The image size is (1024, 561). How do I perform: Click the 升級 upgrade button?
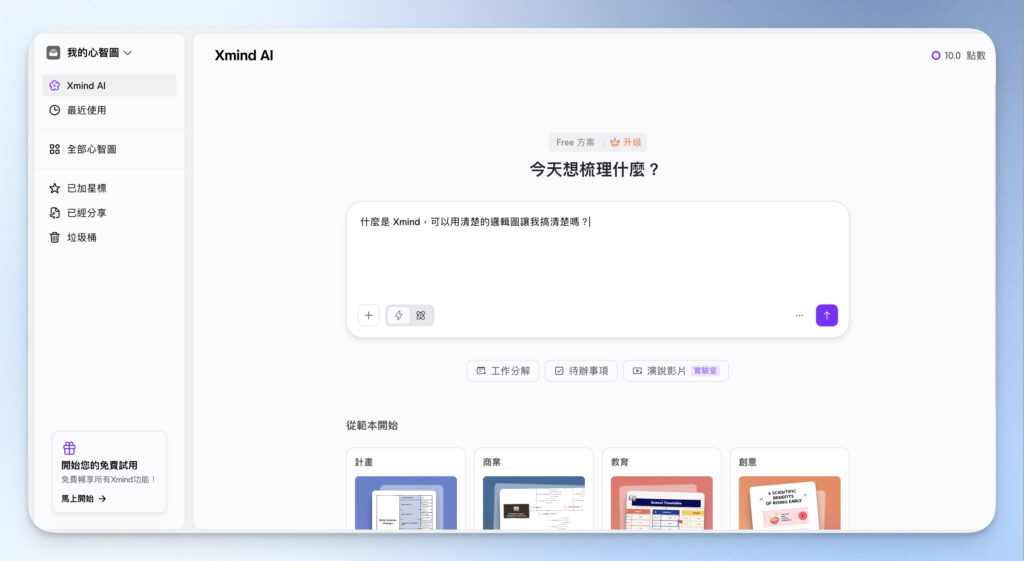626,142
